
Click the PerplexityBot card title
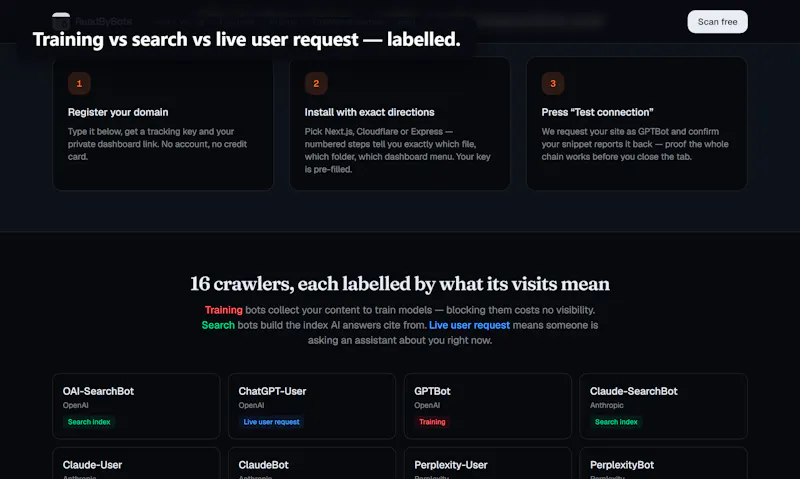pyautogui.click(x=621, y=465)
